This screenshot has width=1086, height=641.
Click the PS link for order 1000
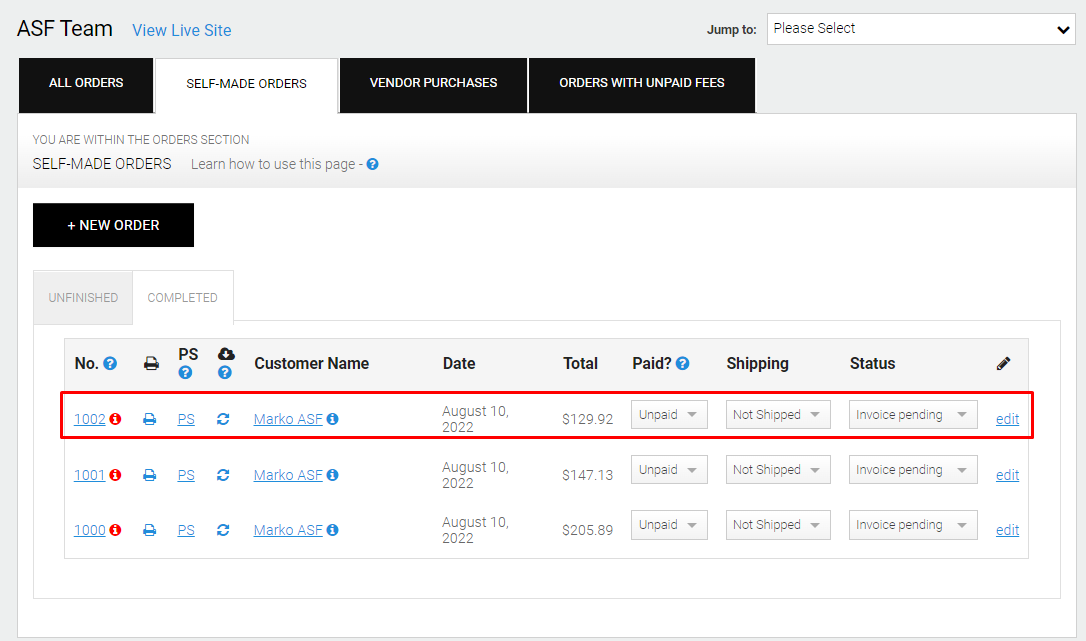[x=186, y=530]
